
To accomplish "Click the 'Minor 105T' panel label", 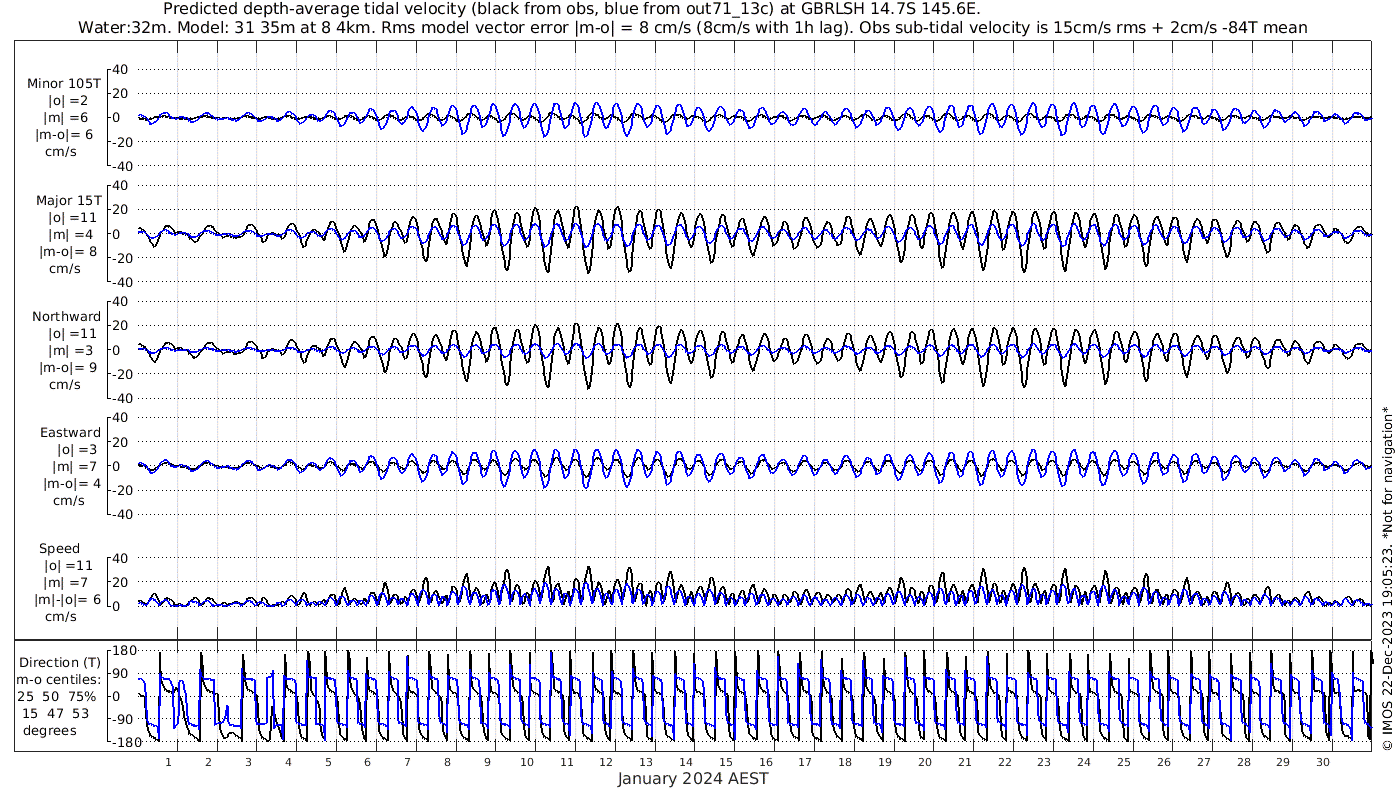I will [x=64, y=84].
